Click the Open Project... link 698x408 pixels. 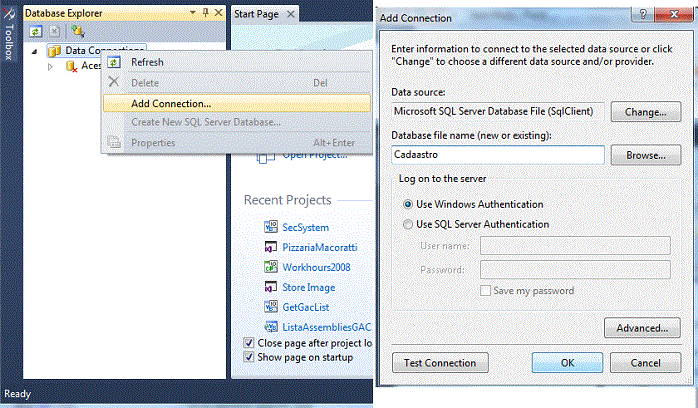click(315, 156)
